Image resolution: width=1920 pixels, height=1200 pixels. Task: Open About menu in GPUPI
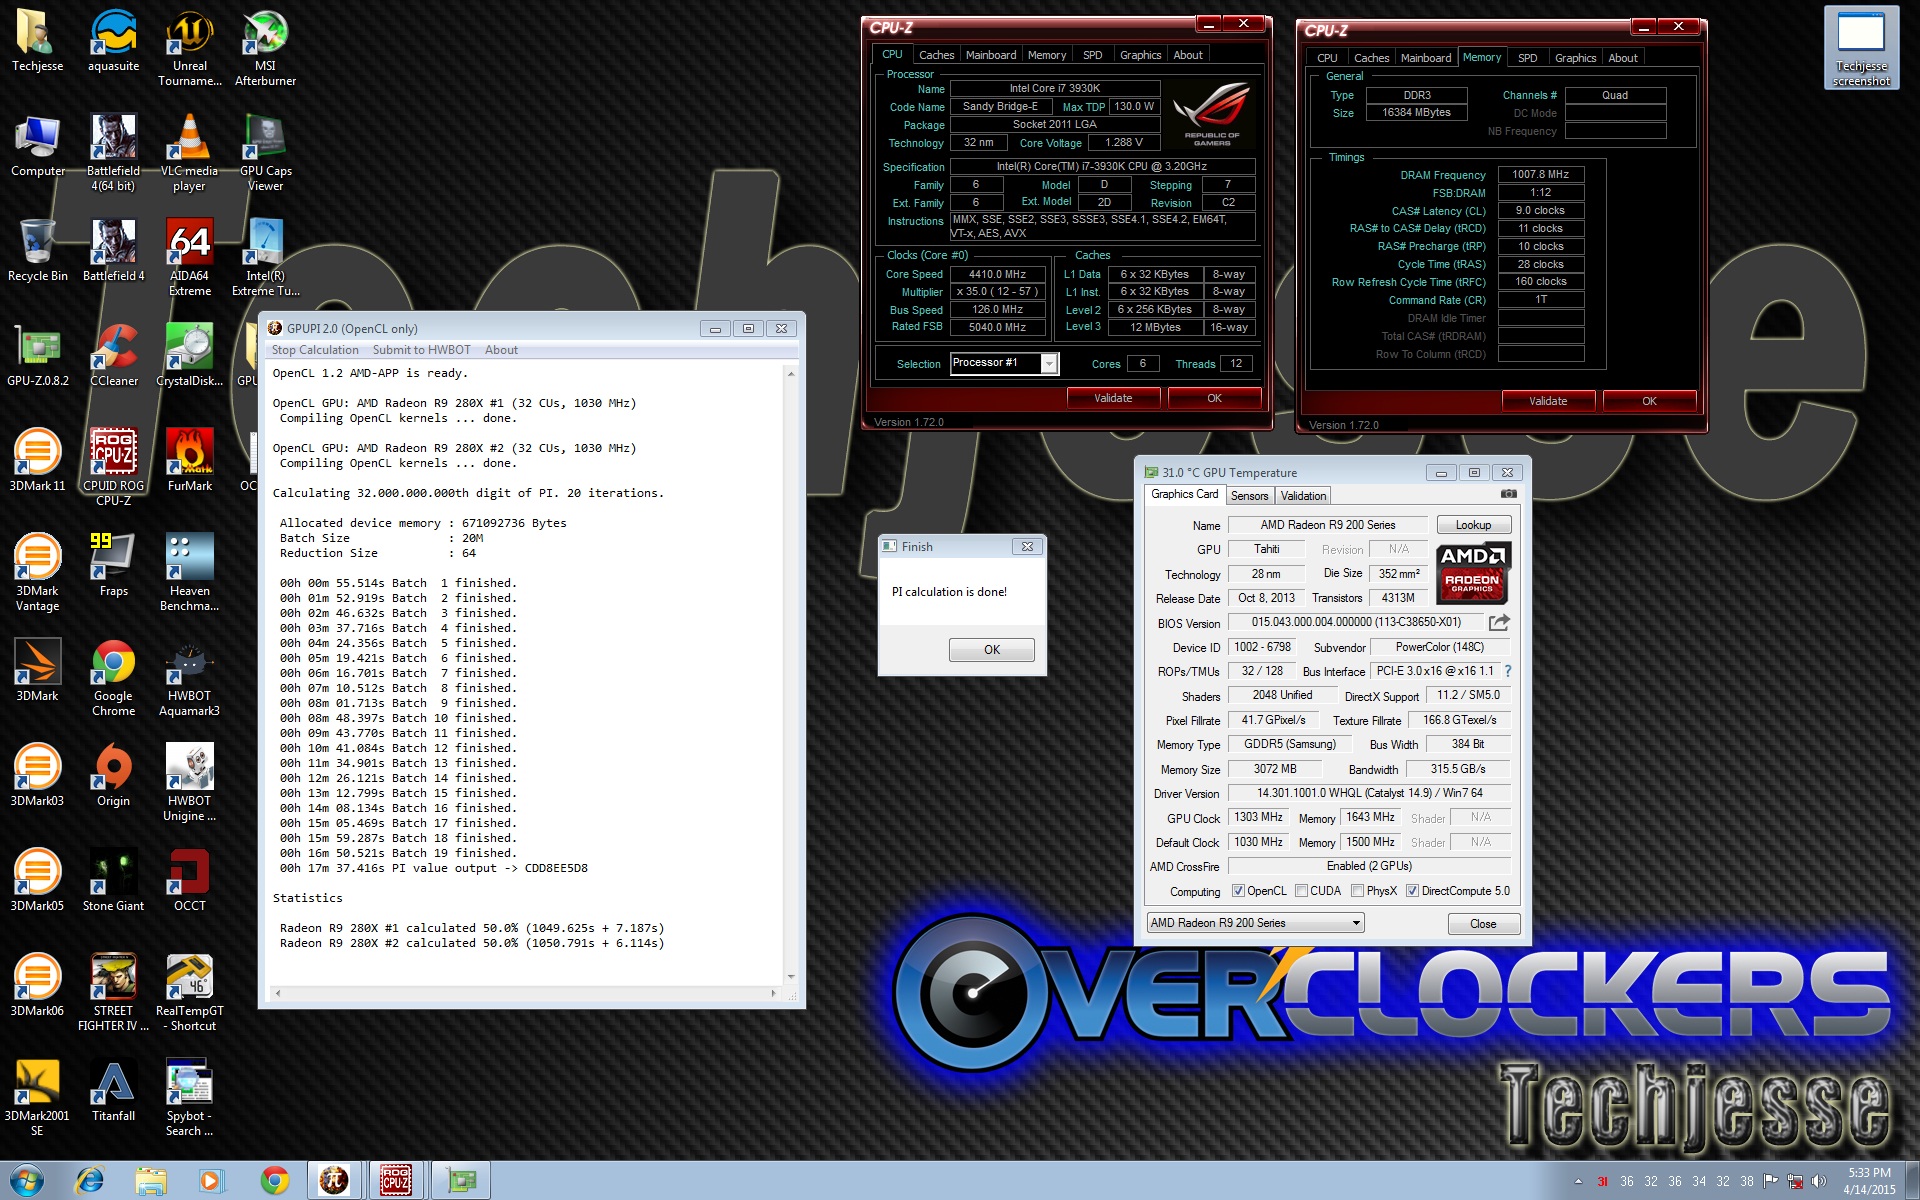click(x=501, y=350)
